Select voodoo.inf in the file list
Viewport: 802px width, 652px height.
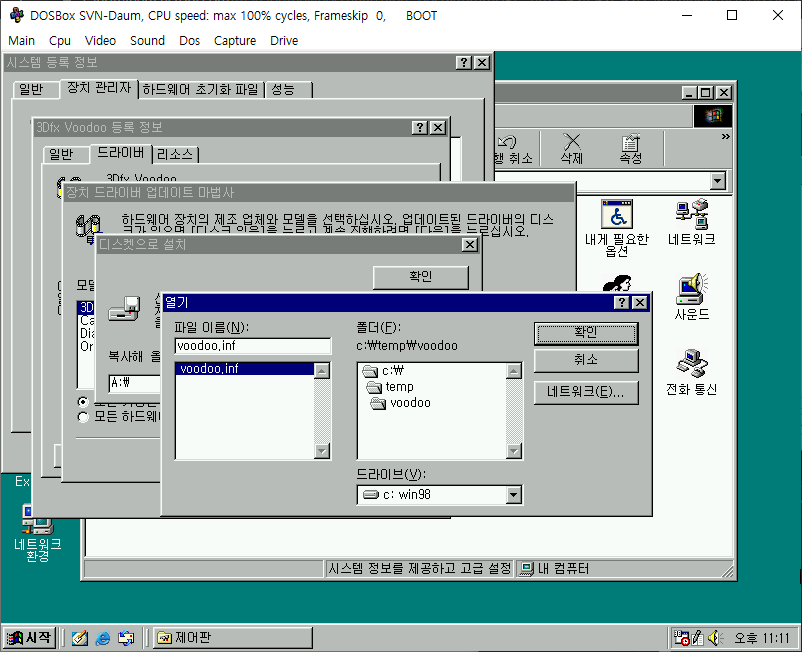point(246,369)
